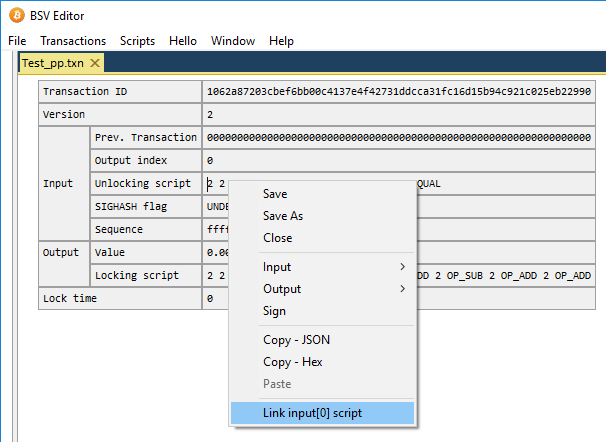
Task: Click the OP_SUB text in locking script
Action: pos(465,275)
